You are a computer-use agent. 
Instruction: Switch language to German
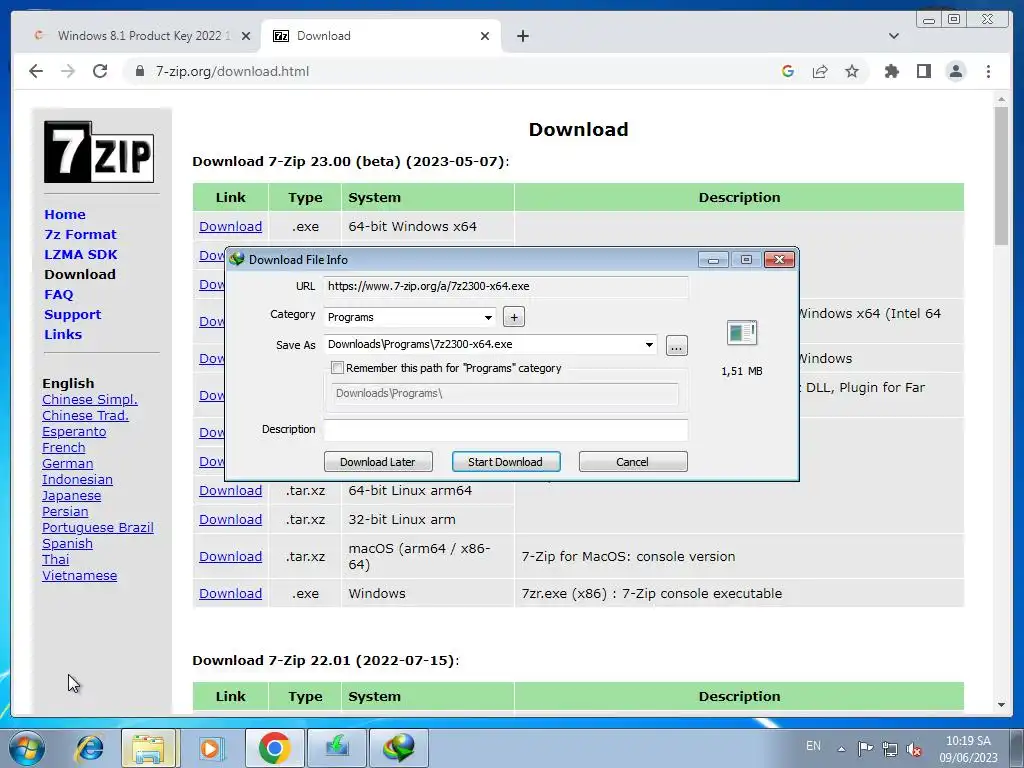click(67, 464)
